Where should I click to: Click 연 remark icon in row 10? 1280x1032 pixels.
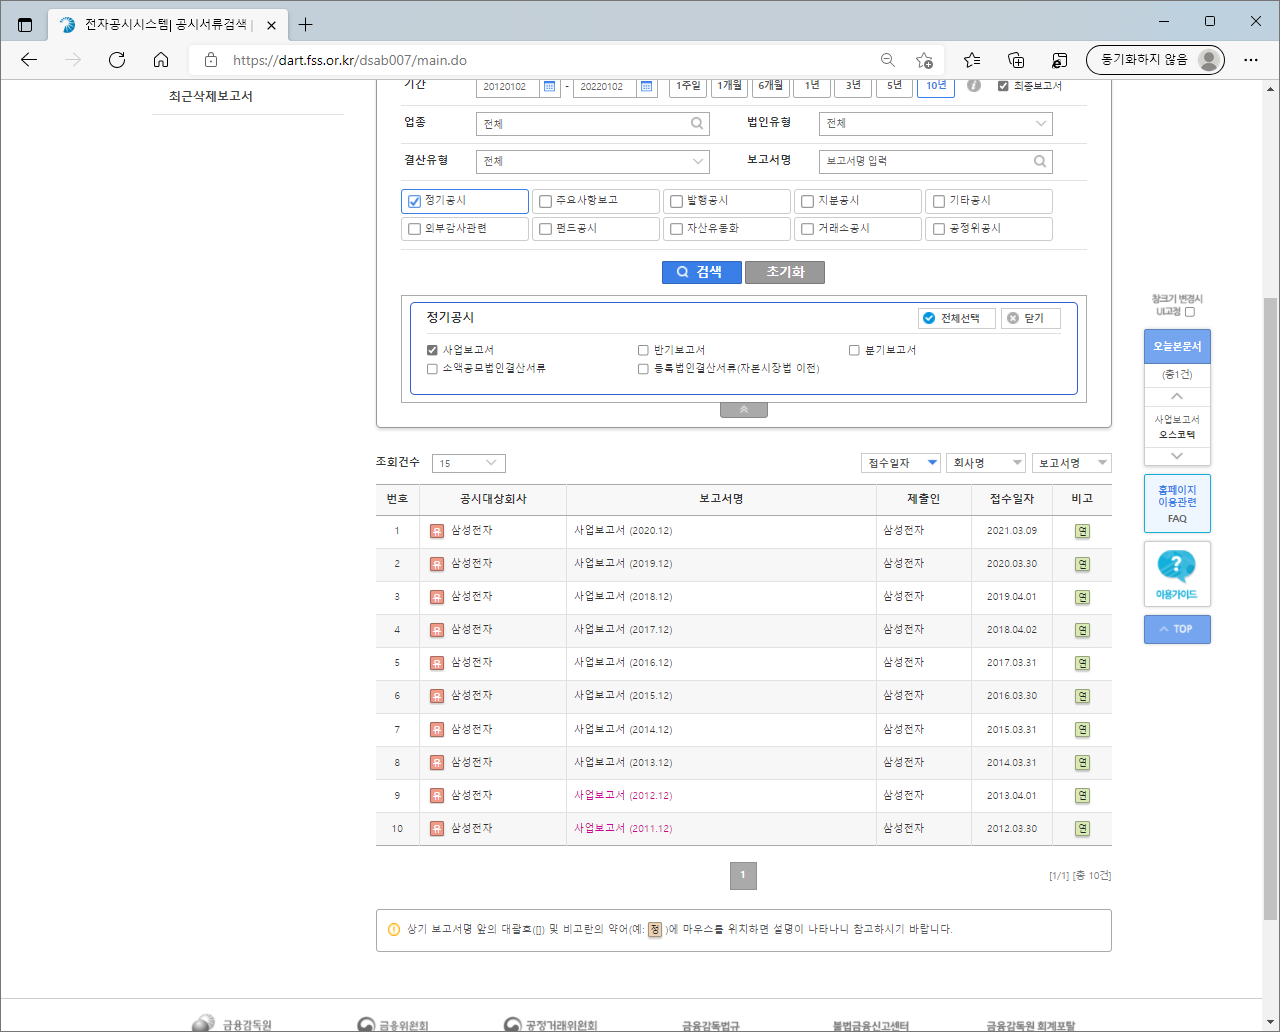click(1082, 828)
